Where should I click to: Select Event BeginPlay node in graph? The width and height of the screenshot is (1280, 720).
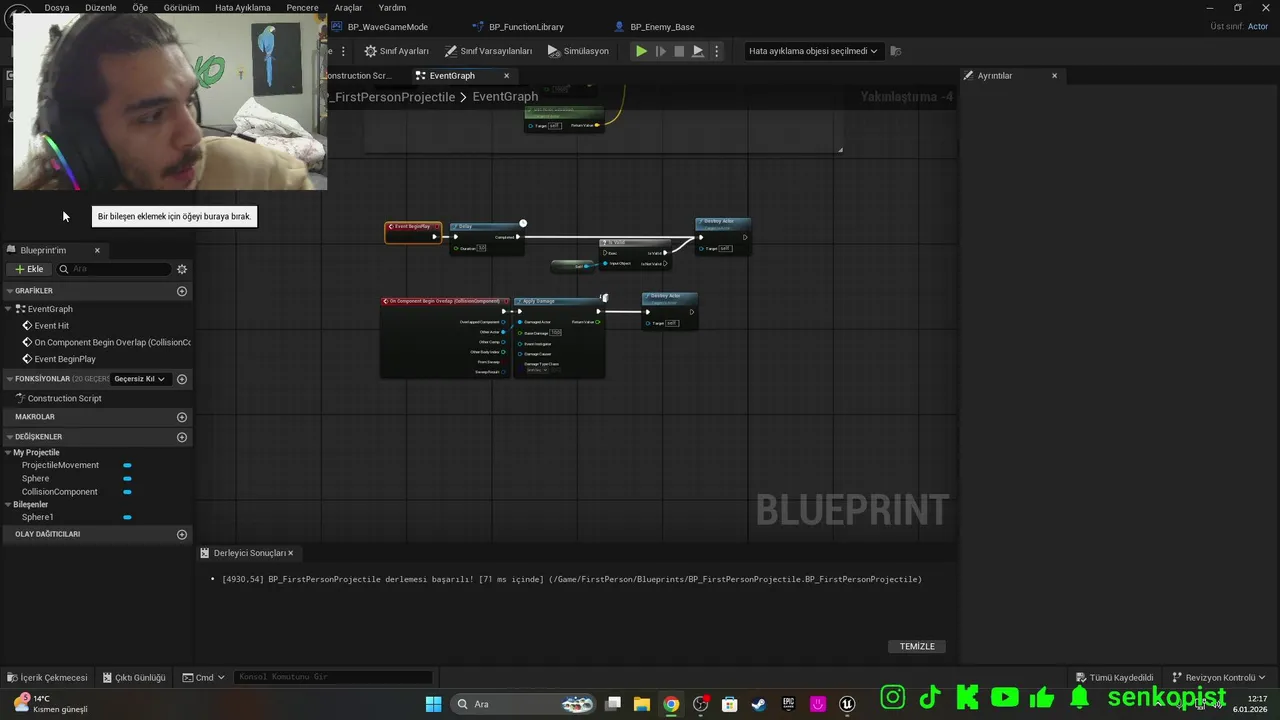click(x=413, y=232)
